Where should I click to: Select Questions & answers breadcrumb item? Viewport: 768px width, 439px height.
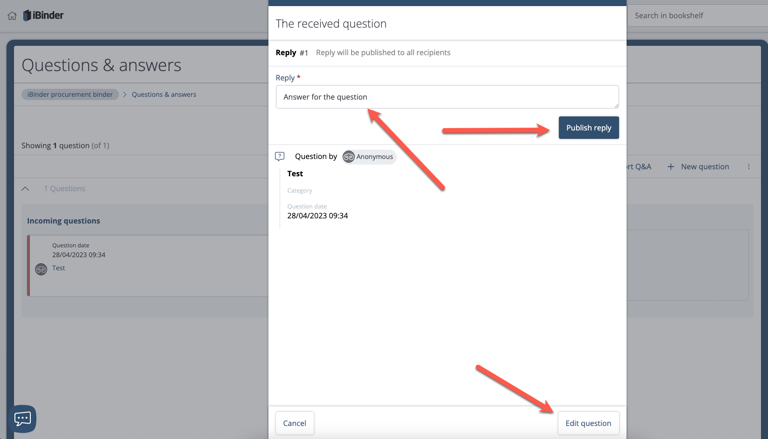click(164, 95)
